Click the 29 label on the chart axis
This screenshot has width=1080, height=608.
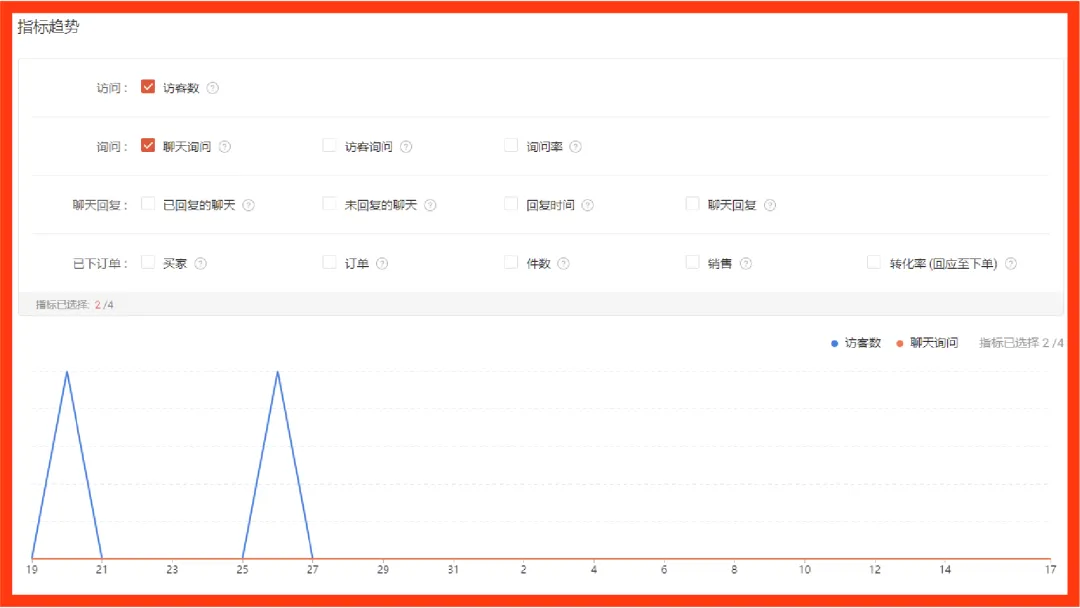point(383,569)
